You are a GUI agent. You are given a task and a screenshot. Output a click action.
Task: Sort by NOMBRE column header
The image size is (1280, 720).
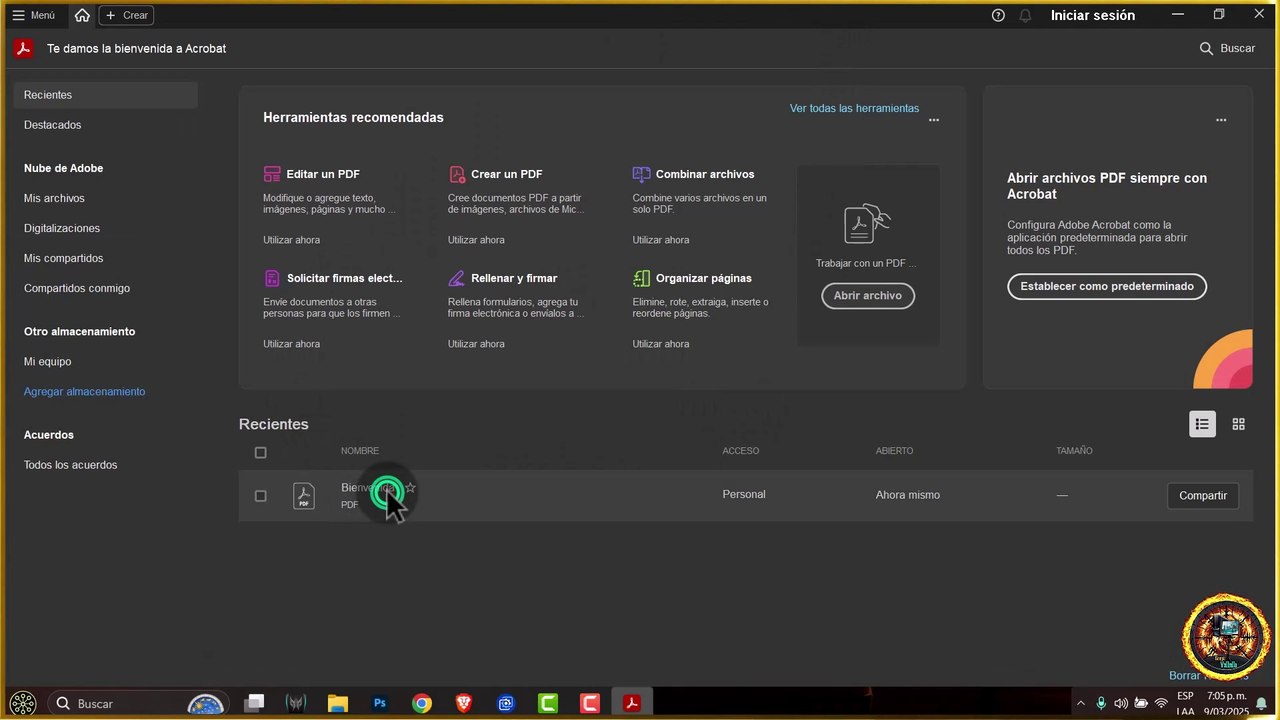360,451
